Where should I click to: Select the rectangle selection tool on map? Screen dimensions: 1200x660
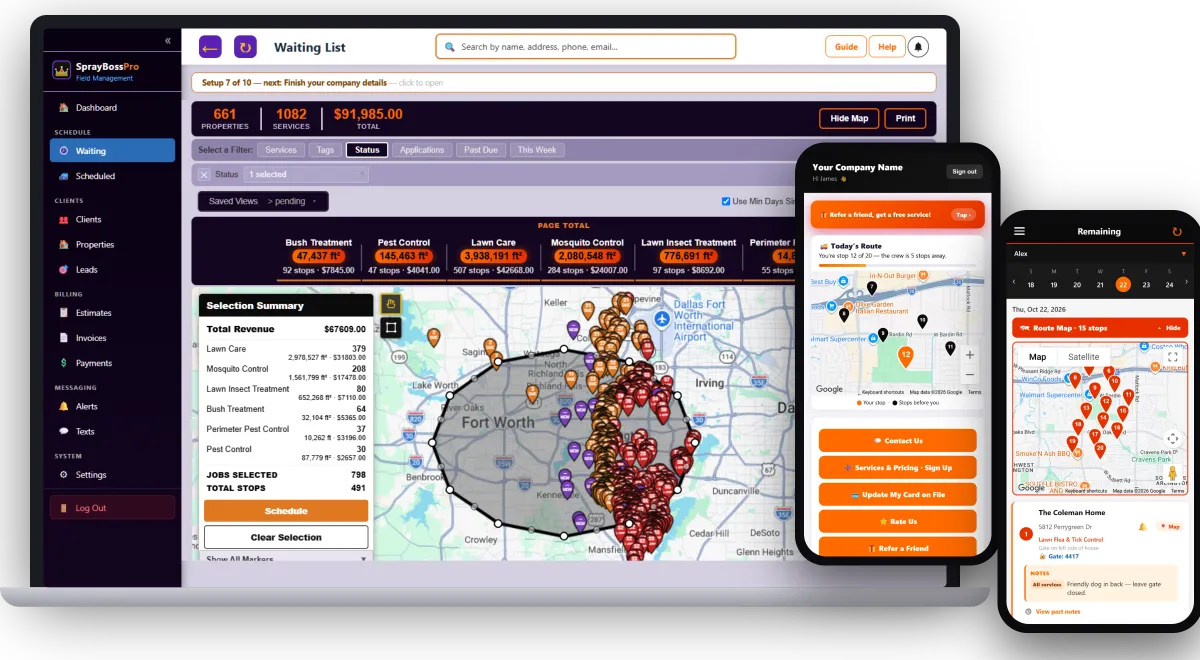390,327
